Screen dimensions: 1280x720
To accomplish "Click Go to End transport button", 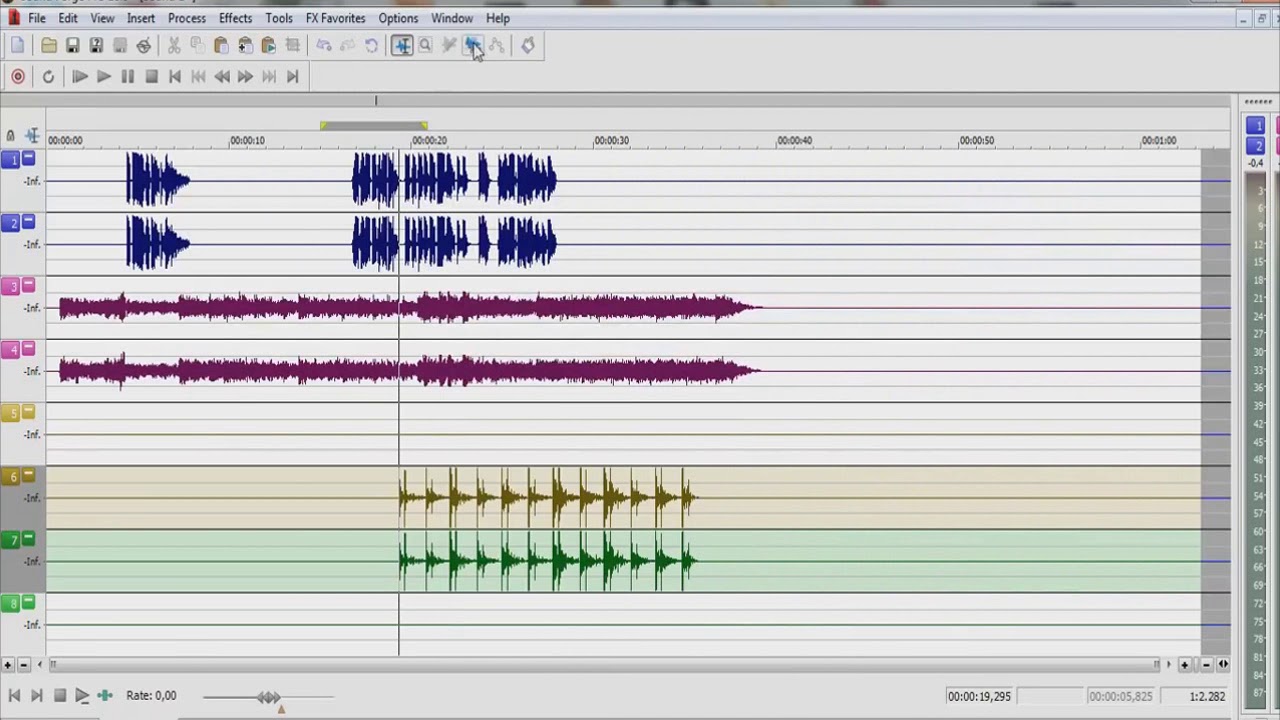I will (x=292, y=77).
